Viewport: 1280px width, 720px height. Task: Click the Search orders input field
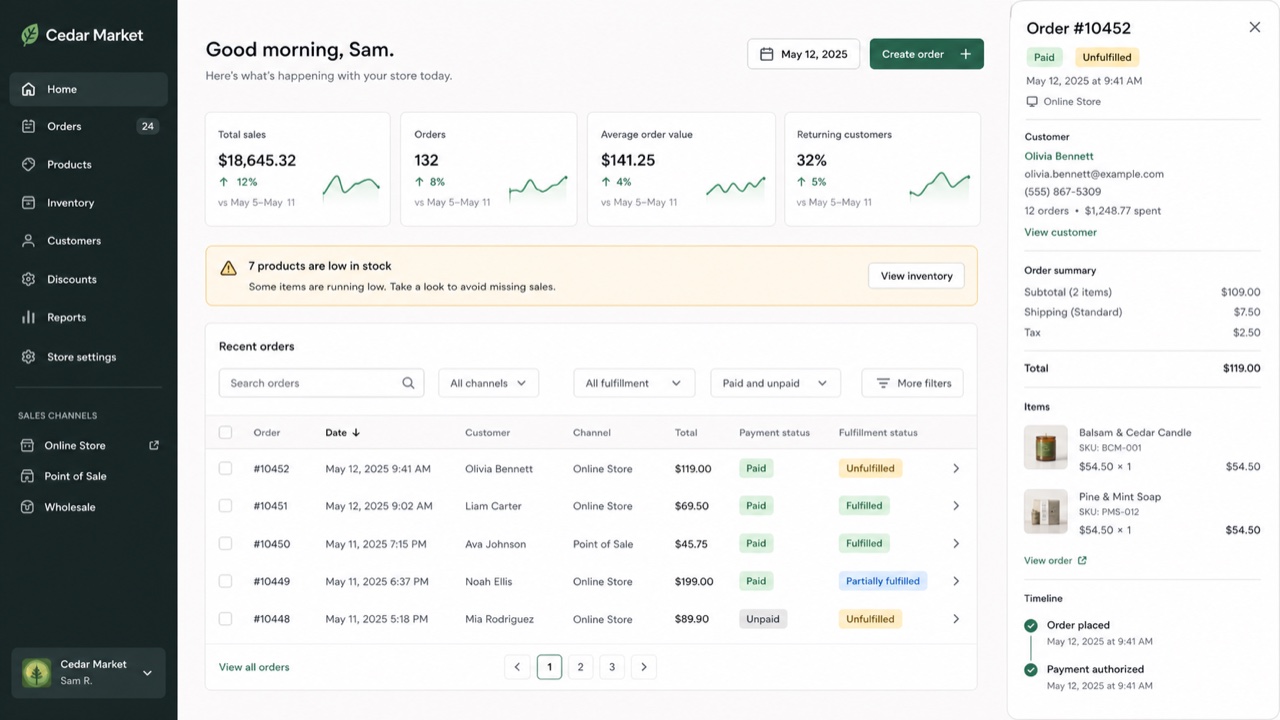point(322,383)
